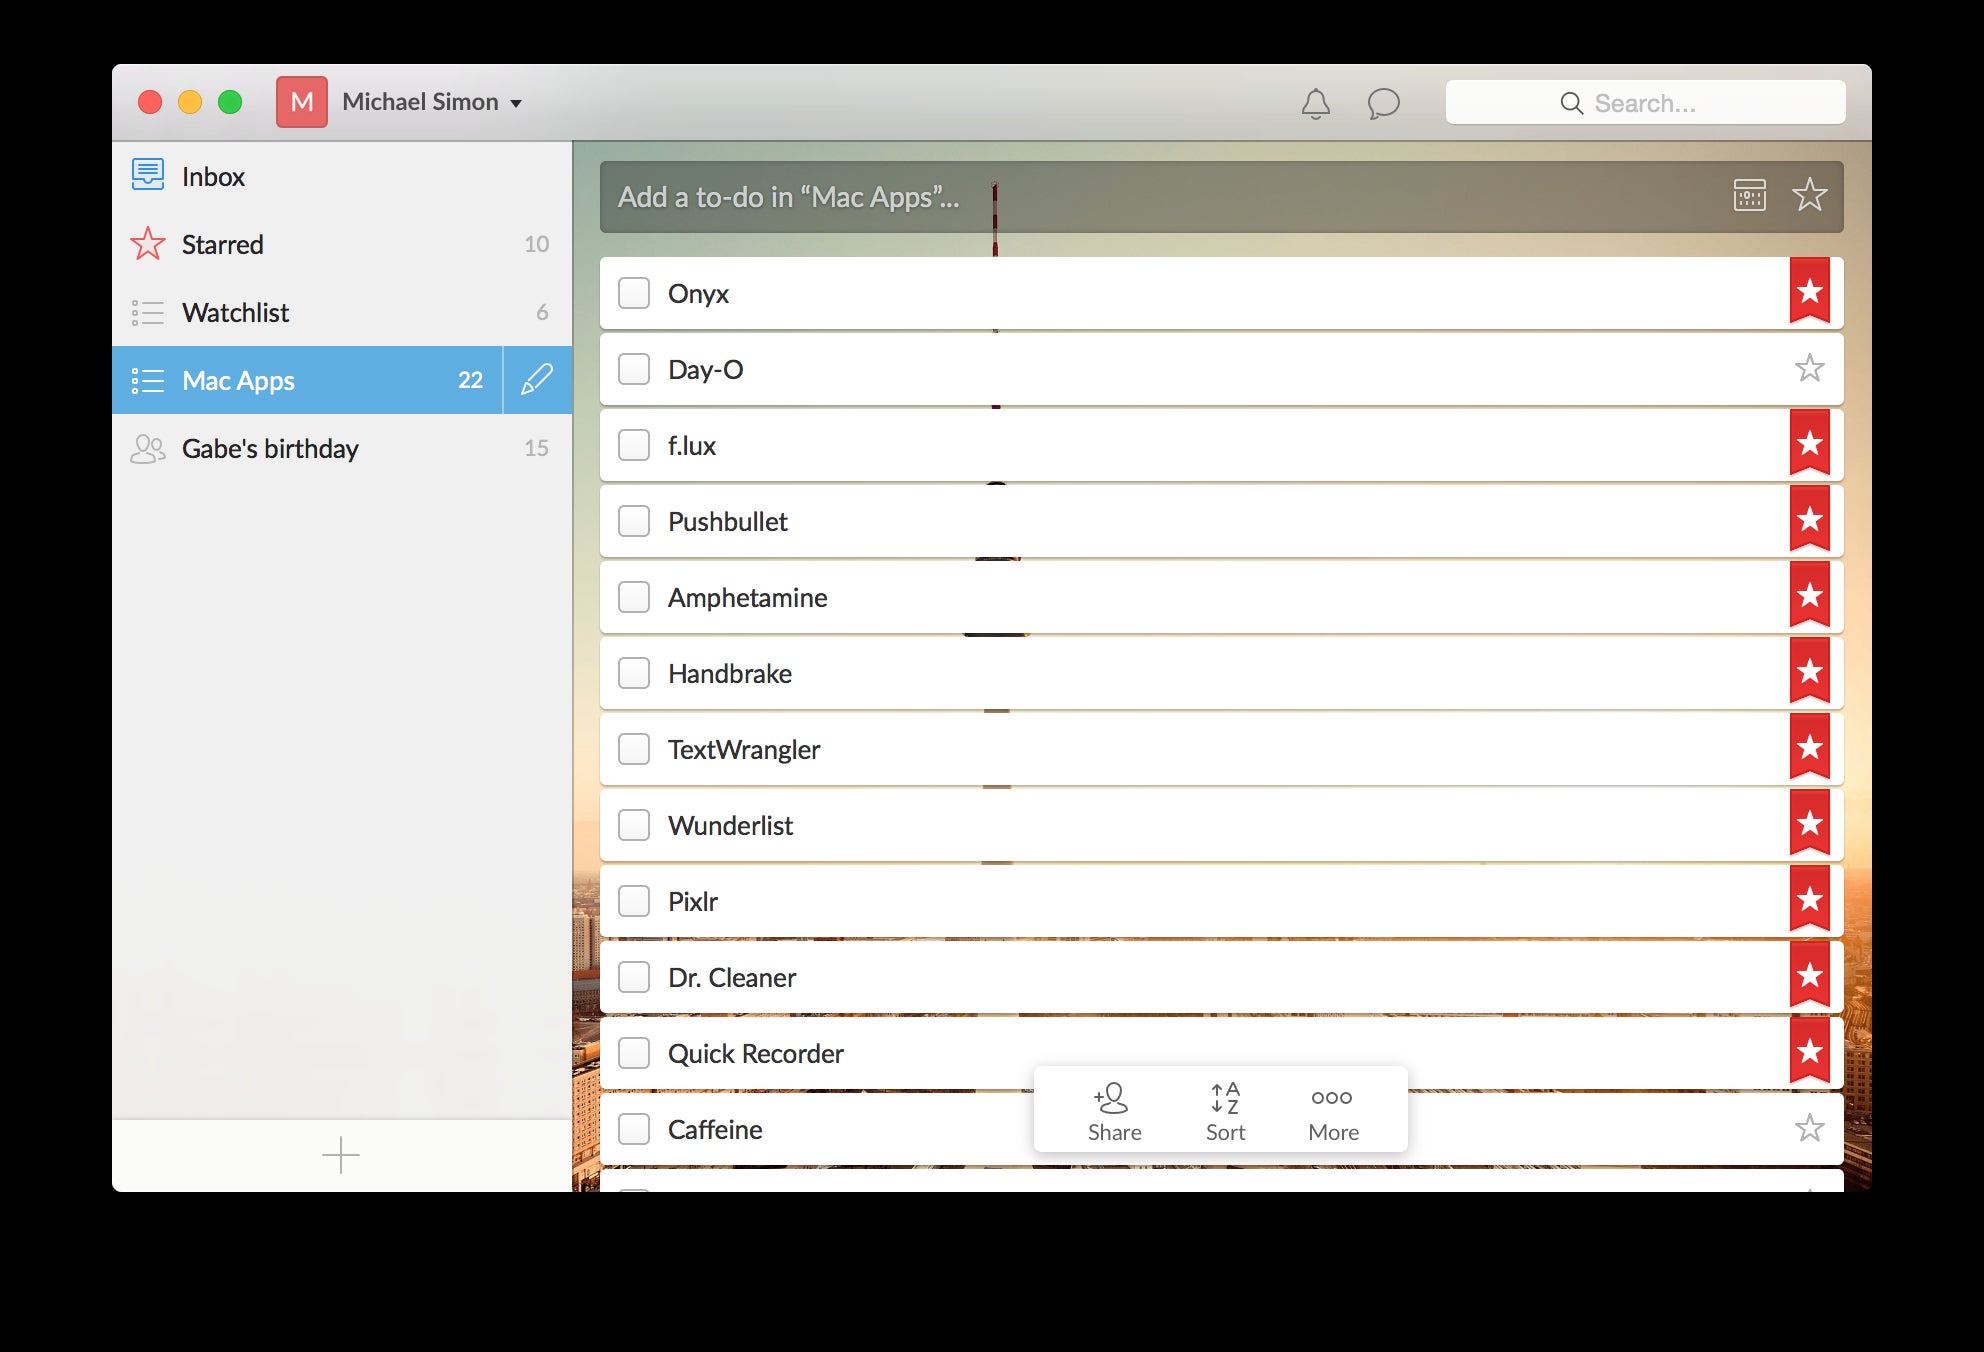The width and height of the screenshot is (1984, 1352).
Task: Click the calendar grid icon top right
Action: (1746, 196)
